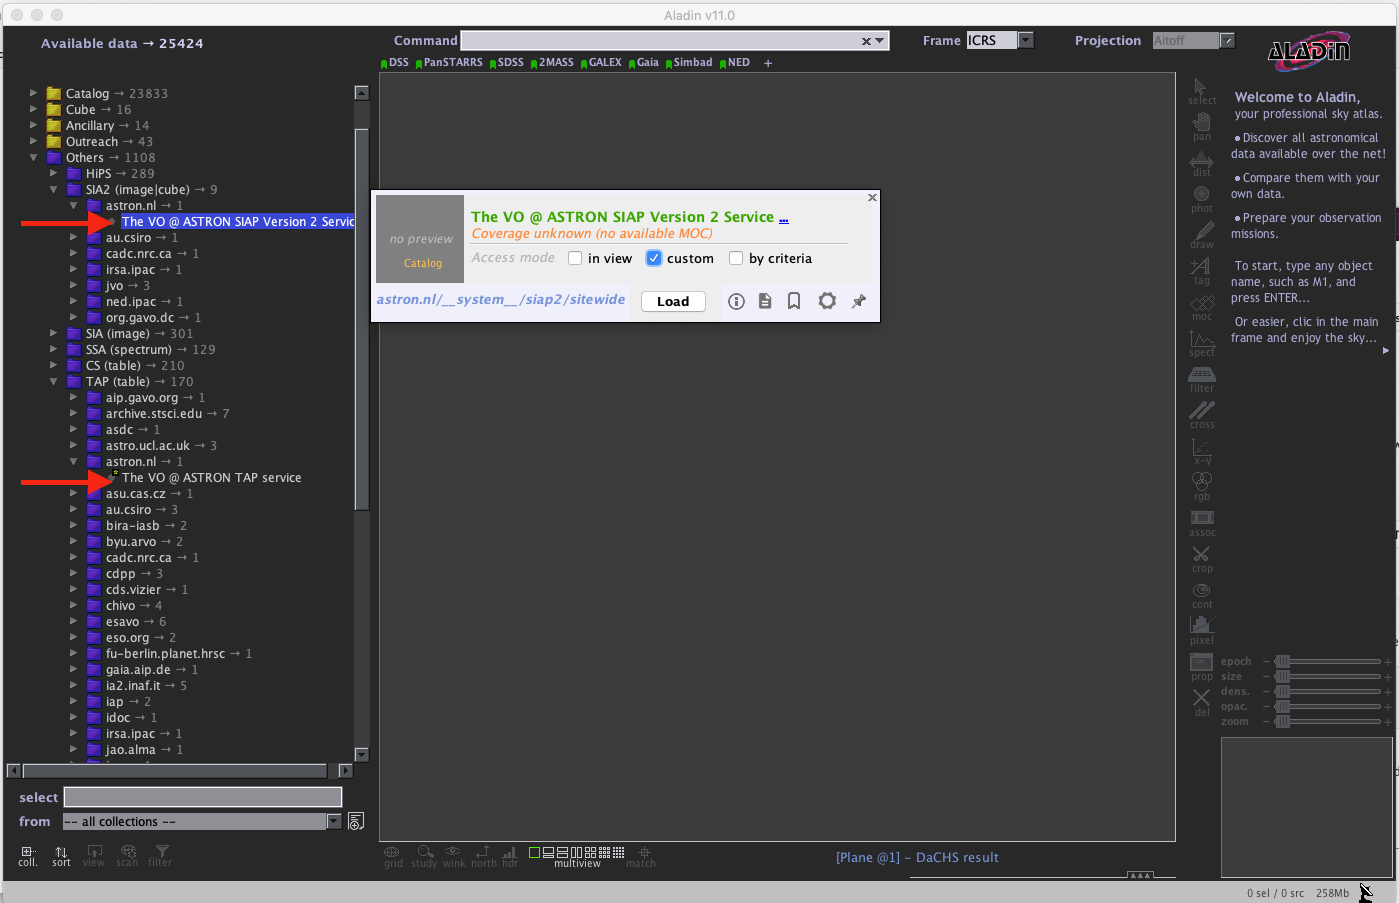Click the document icon in service popup
The height and width of the screenshot is (903, 1399).
pyautogui.click(x=765, y=301)
